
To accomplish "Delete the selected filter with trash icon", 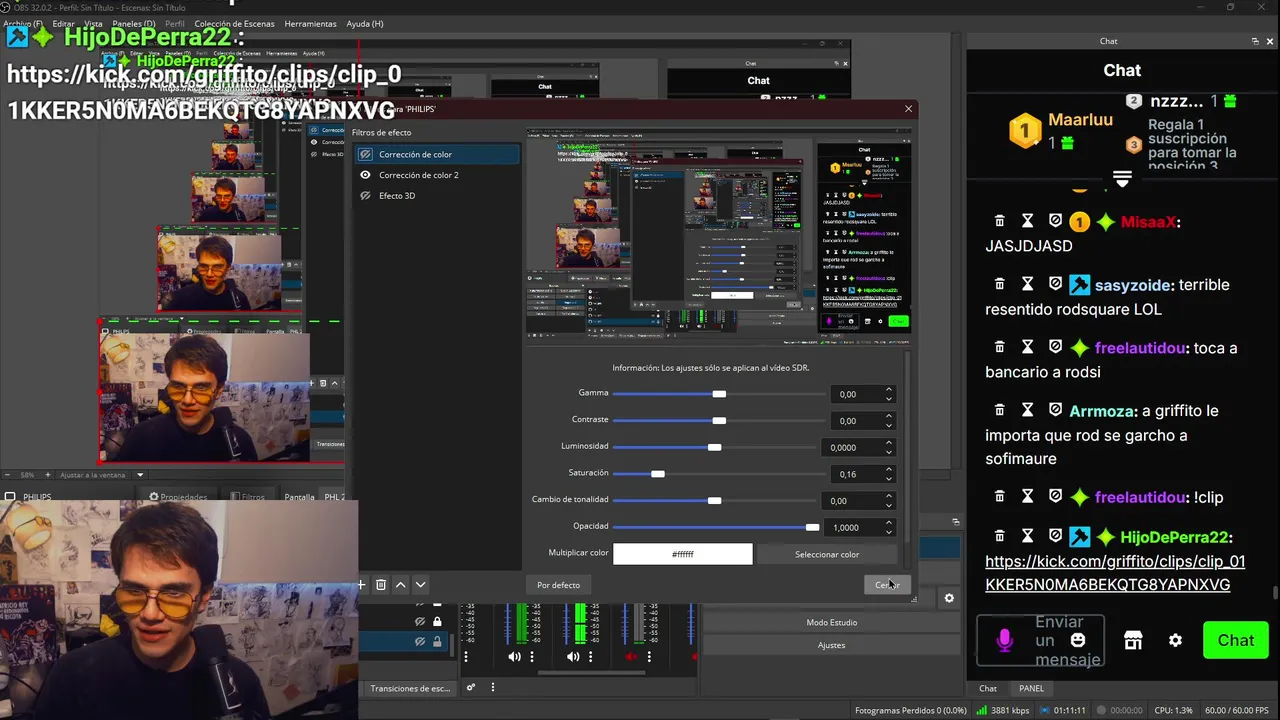I will 381,585.
